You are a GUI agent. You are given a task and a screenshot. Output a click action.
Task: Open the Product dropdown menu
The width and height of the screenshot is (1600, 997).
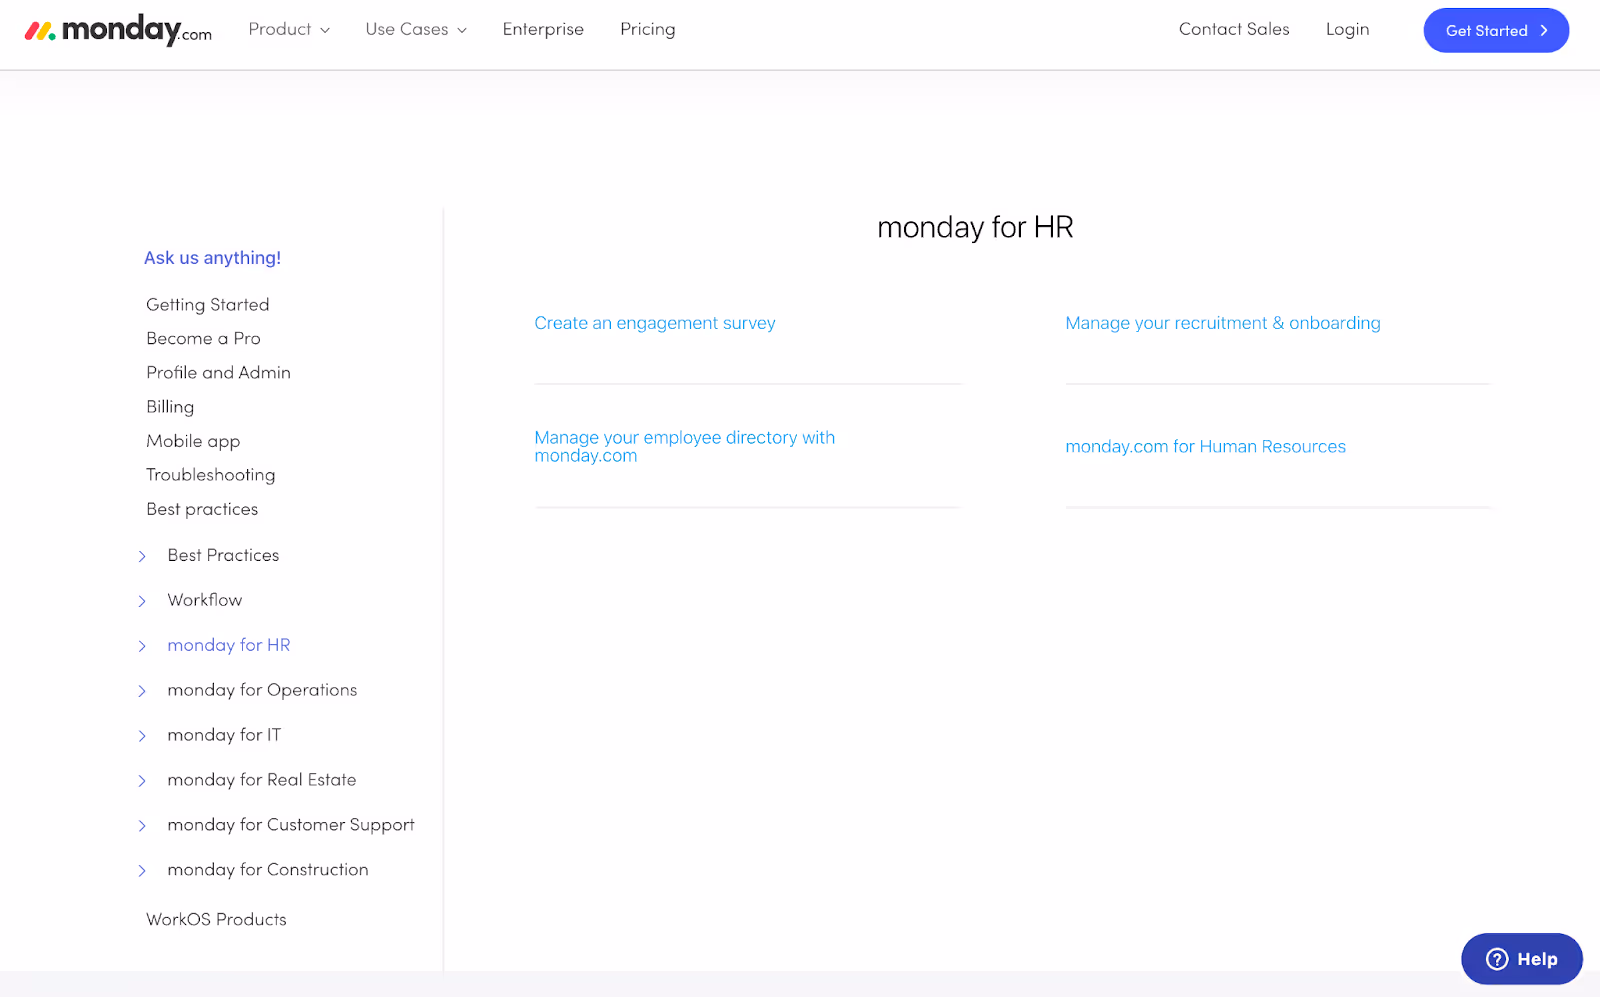coord(289,29)
